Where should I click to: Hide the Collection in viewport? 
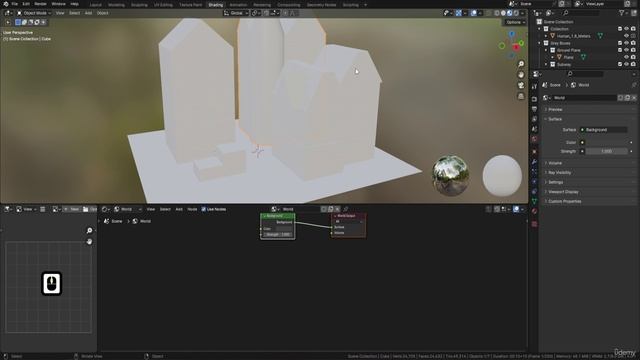pos(627,29)
